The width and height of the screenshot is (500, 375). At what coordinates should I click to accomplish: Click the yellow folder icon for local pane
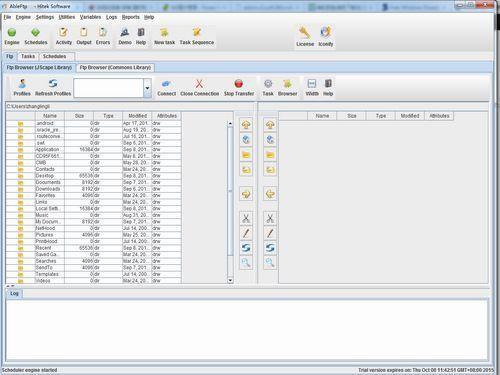[x=246, y=155]
